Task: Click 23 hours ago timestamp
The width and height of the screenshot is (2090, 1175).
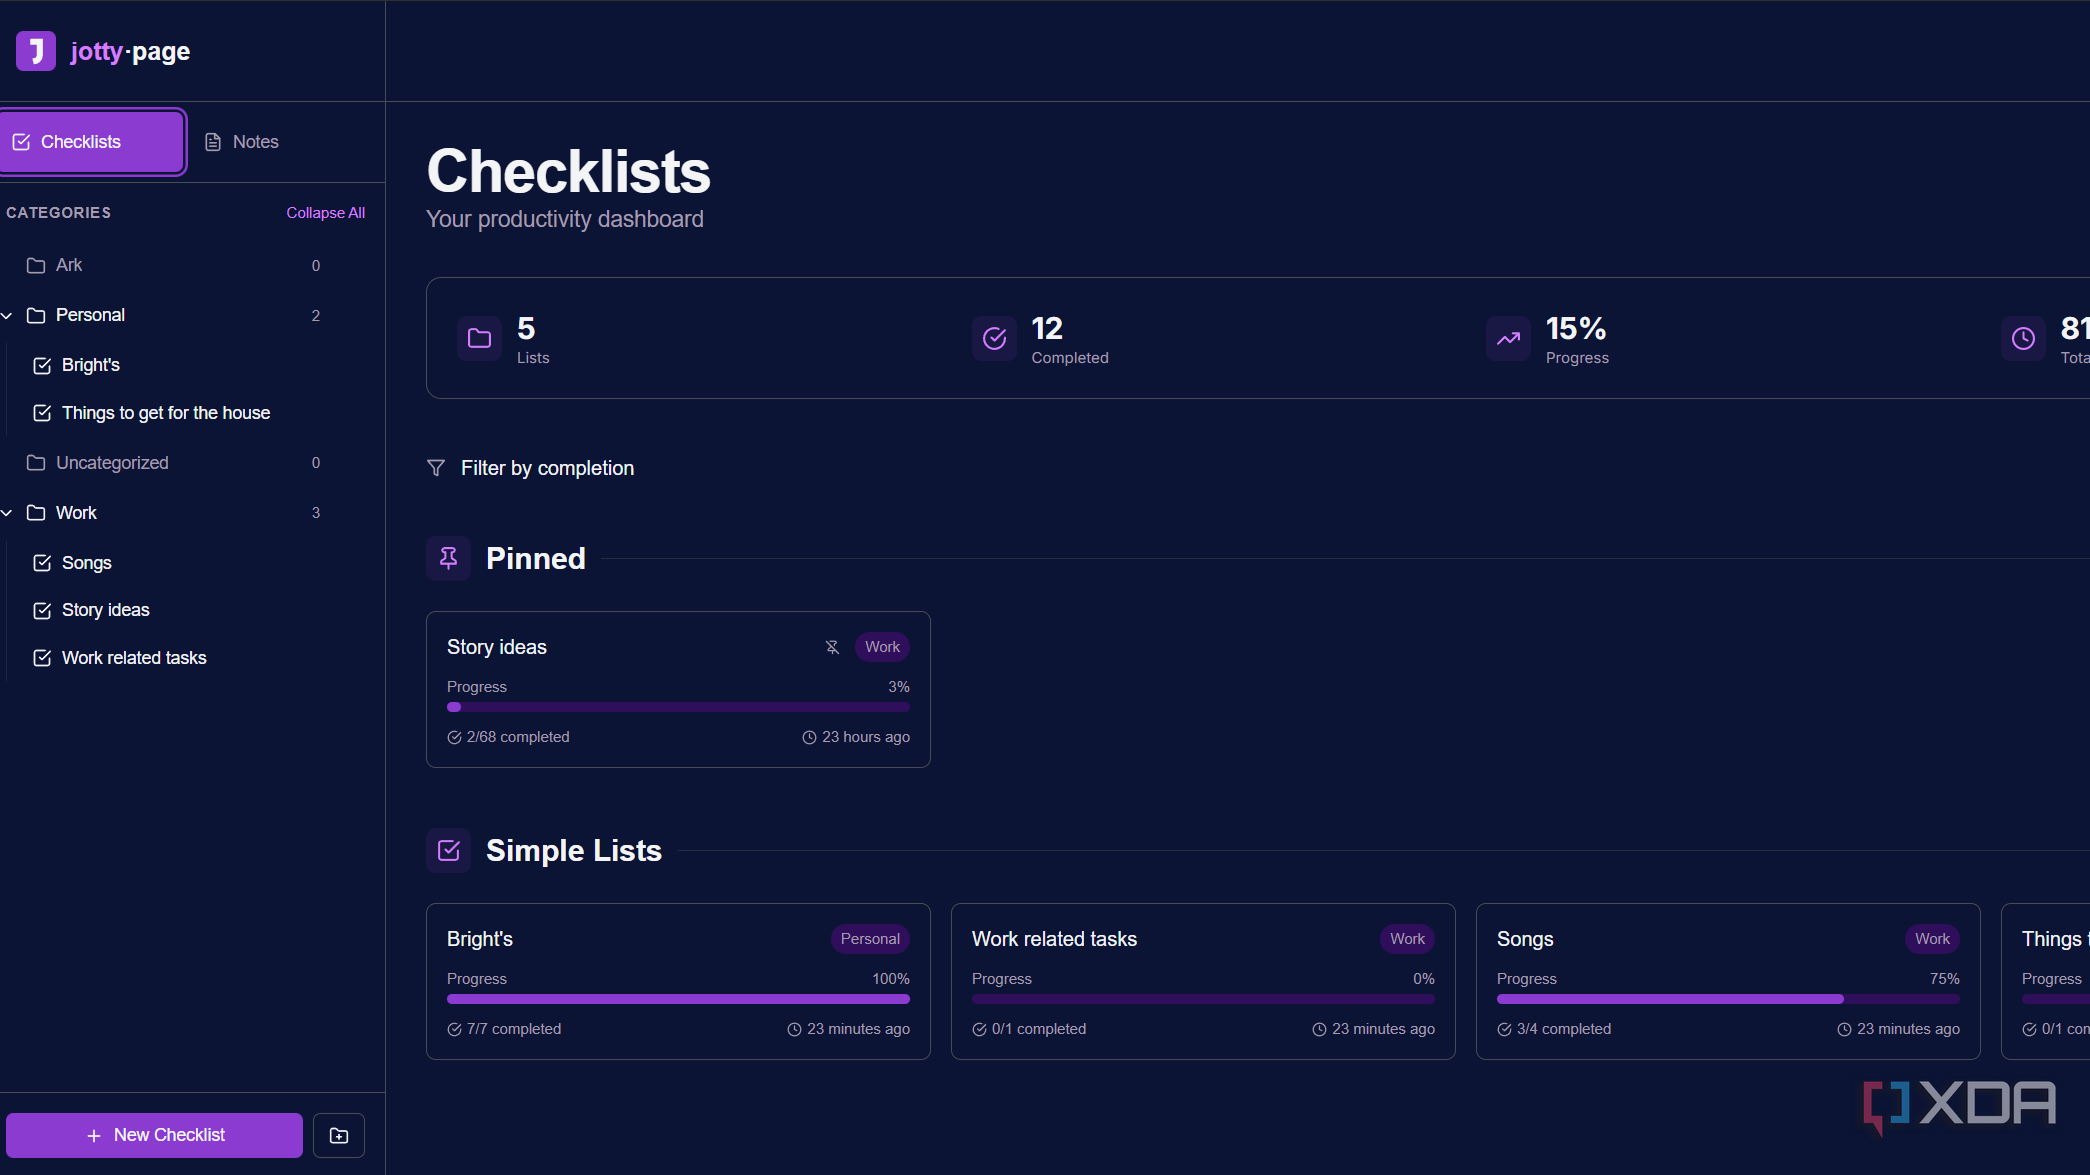Action: coord(856,737)
